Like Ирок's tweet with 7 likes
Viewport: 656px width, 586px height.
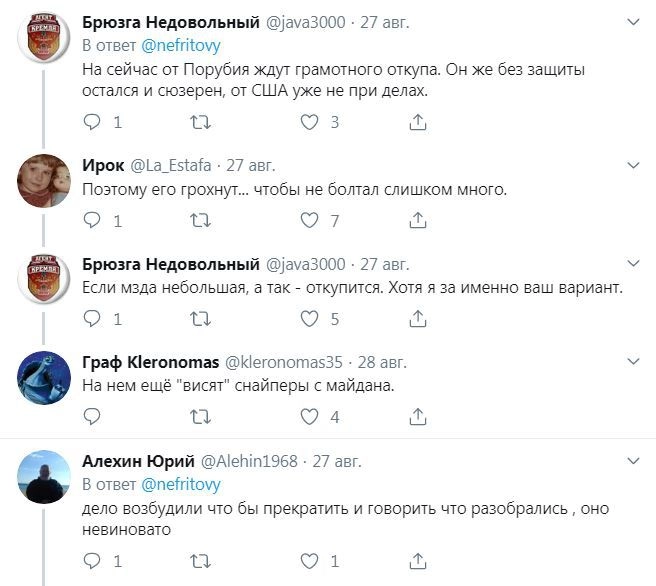click(x=311, y=220)
